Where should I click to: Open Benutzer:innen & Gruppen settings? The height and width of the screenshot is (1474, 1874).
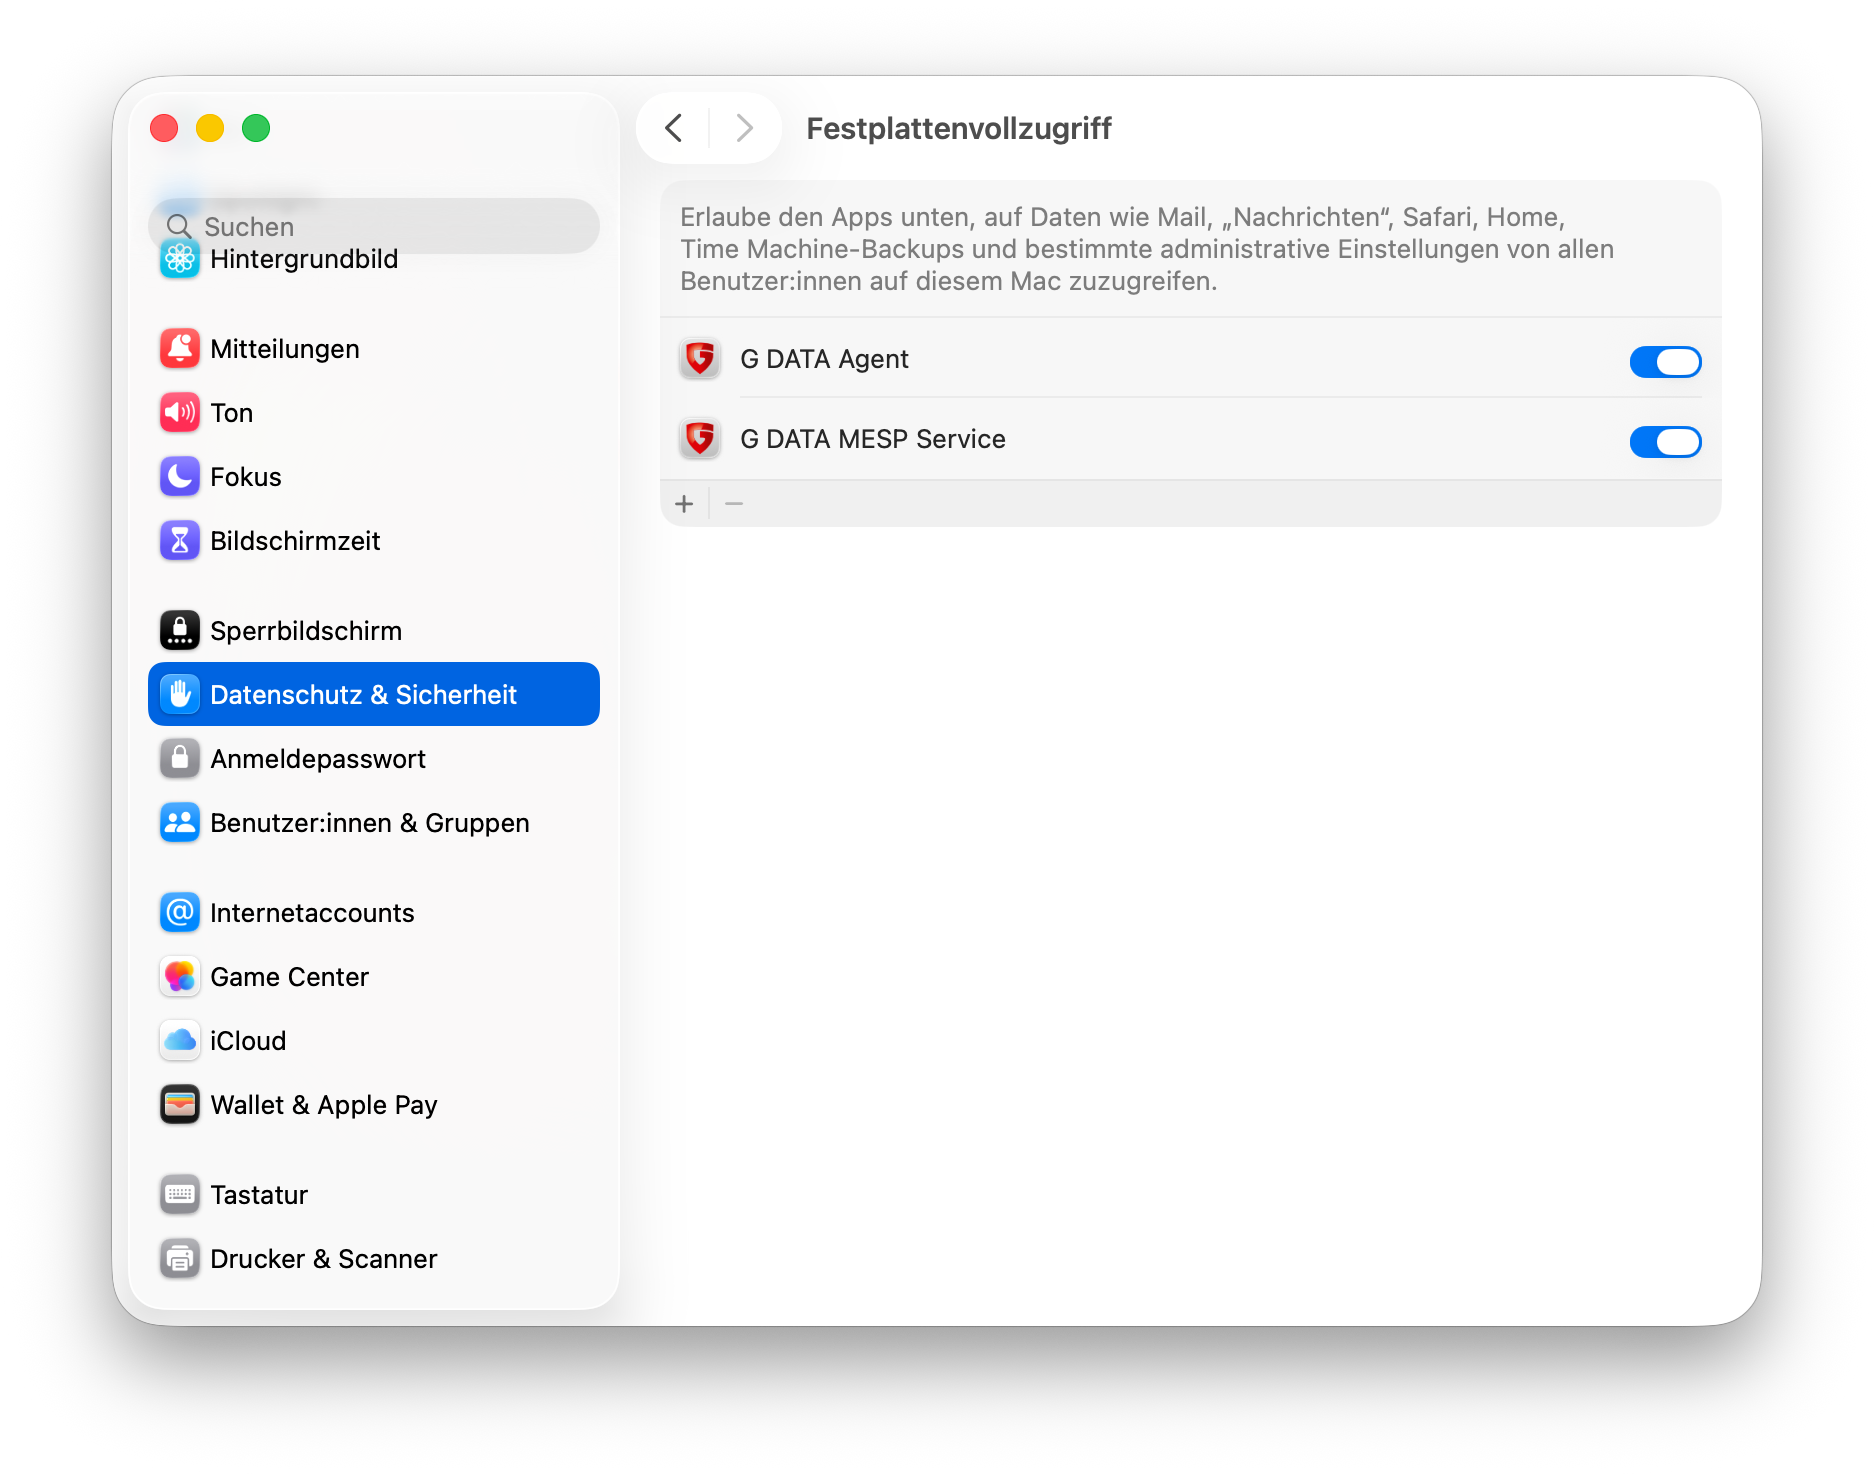click(369, 823)
